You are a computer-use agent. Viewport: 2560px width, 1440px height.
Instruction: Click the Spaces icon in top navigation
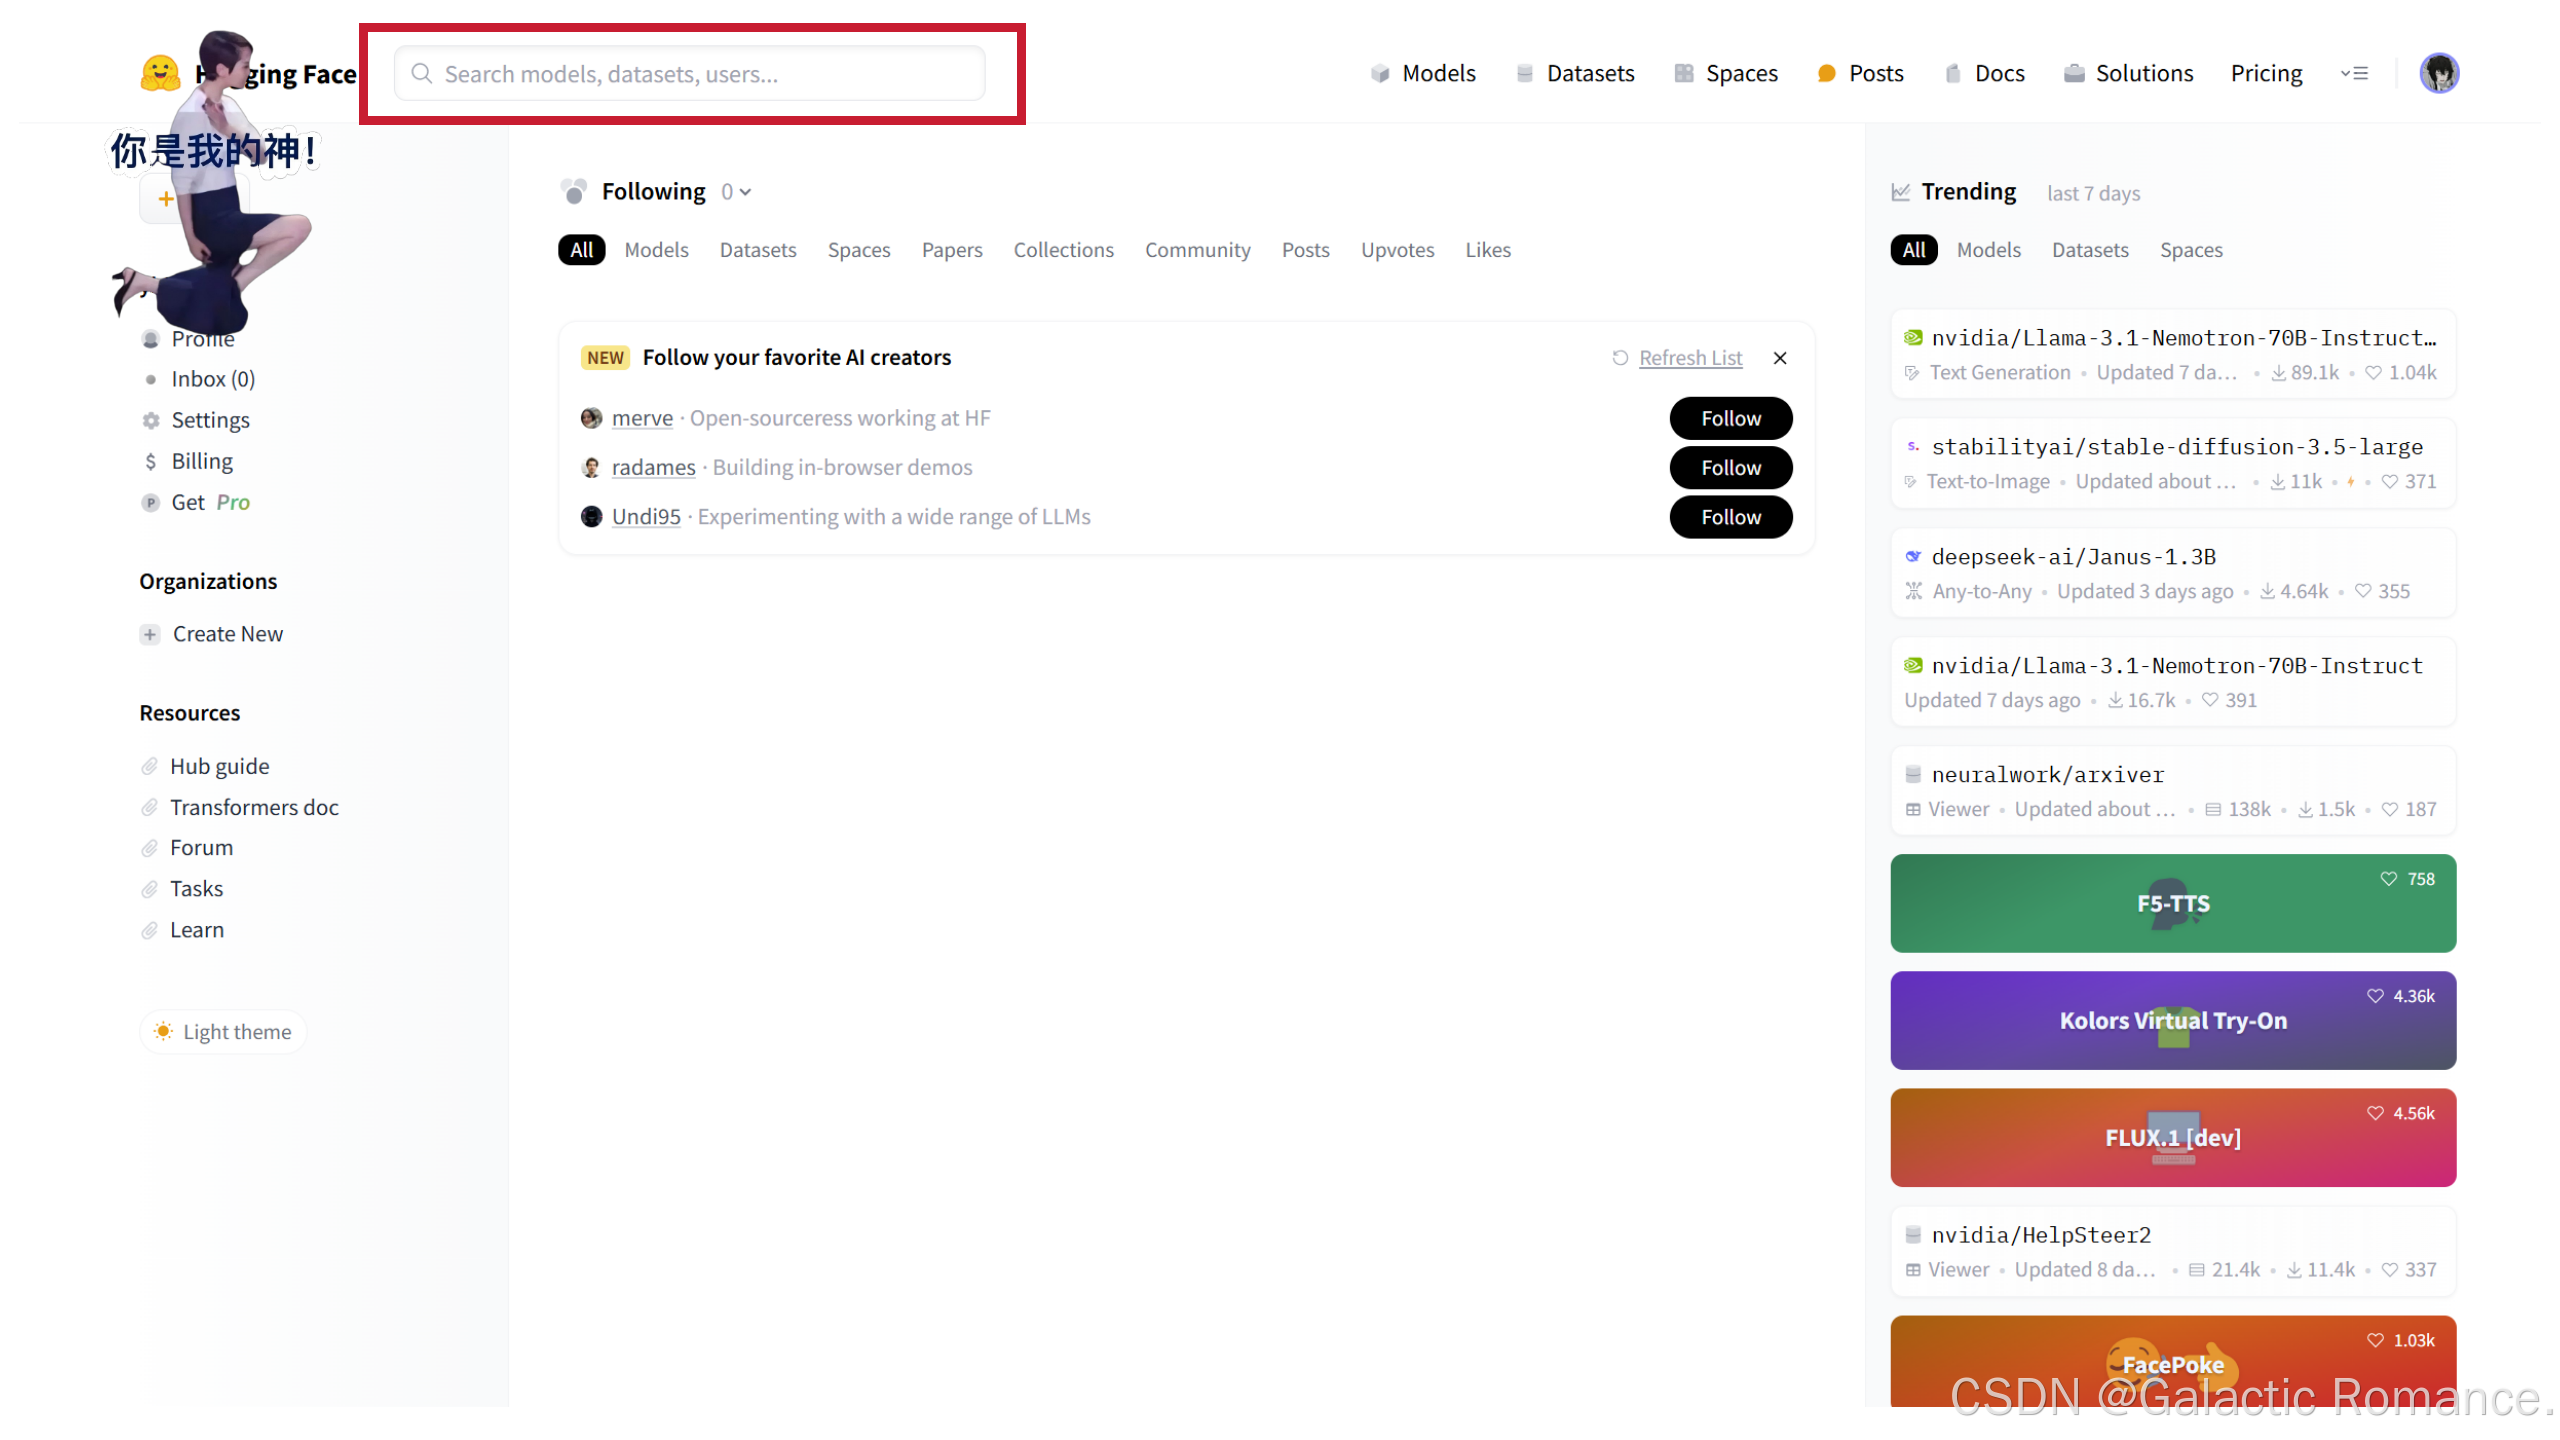pyautogui.click(x=1684, y=73)
